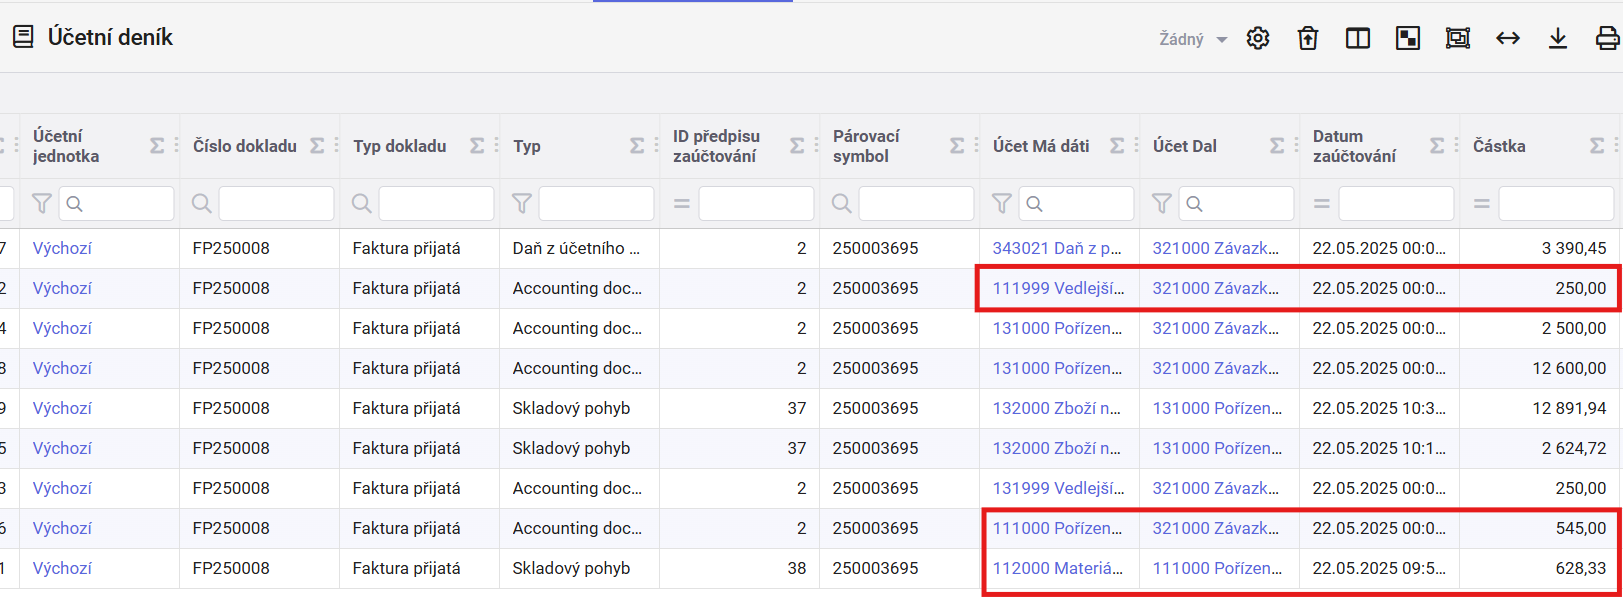
Task: Open the search operator for Párovací symbol filter
Action: (841, 204)
